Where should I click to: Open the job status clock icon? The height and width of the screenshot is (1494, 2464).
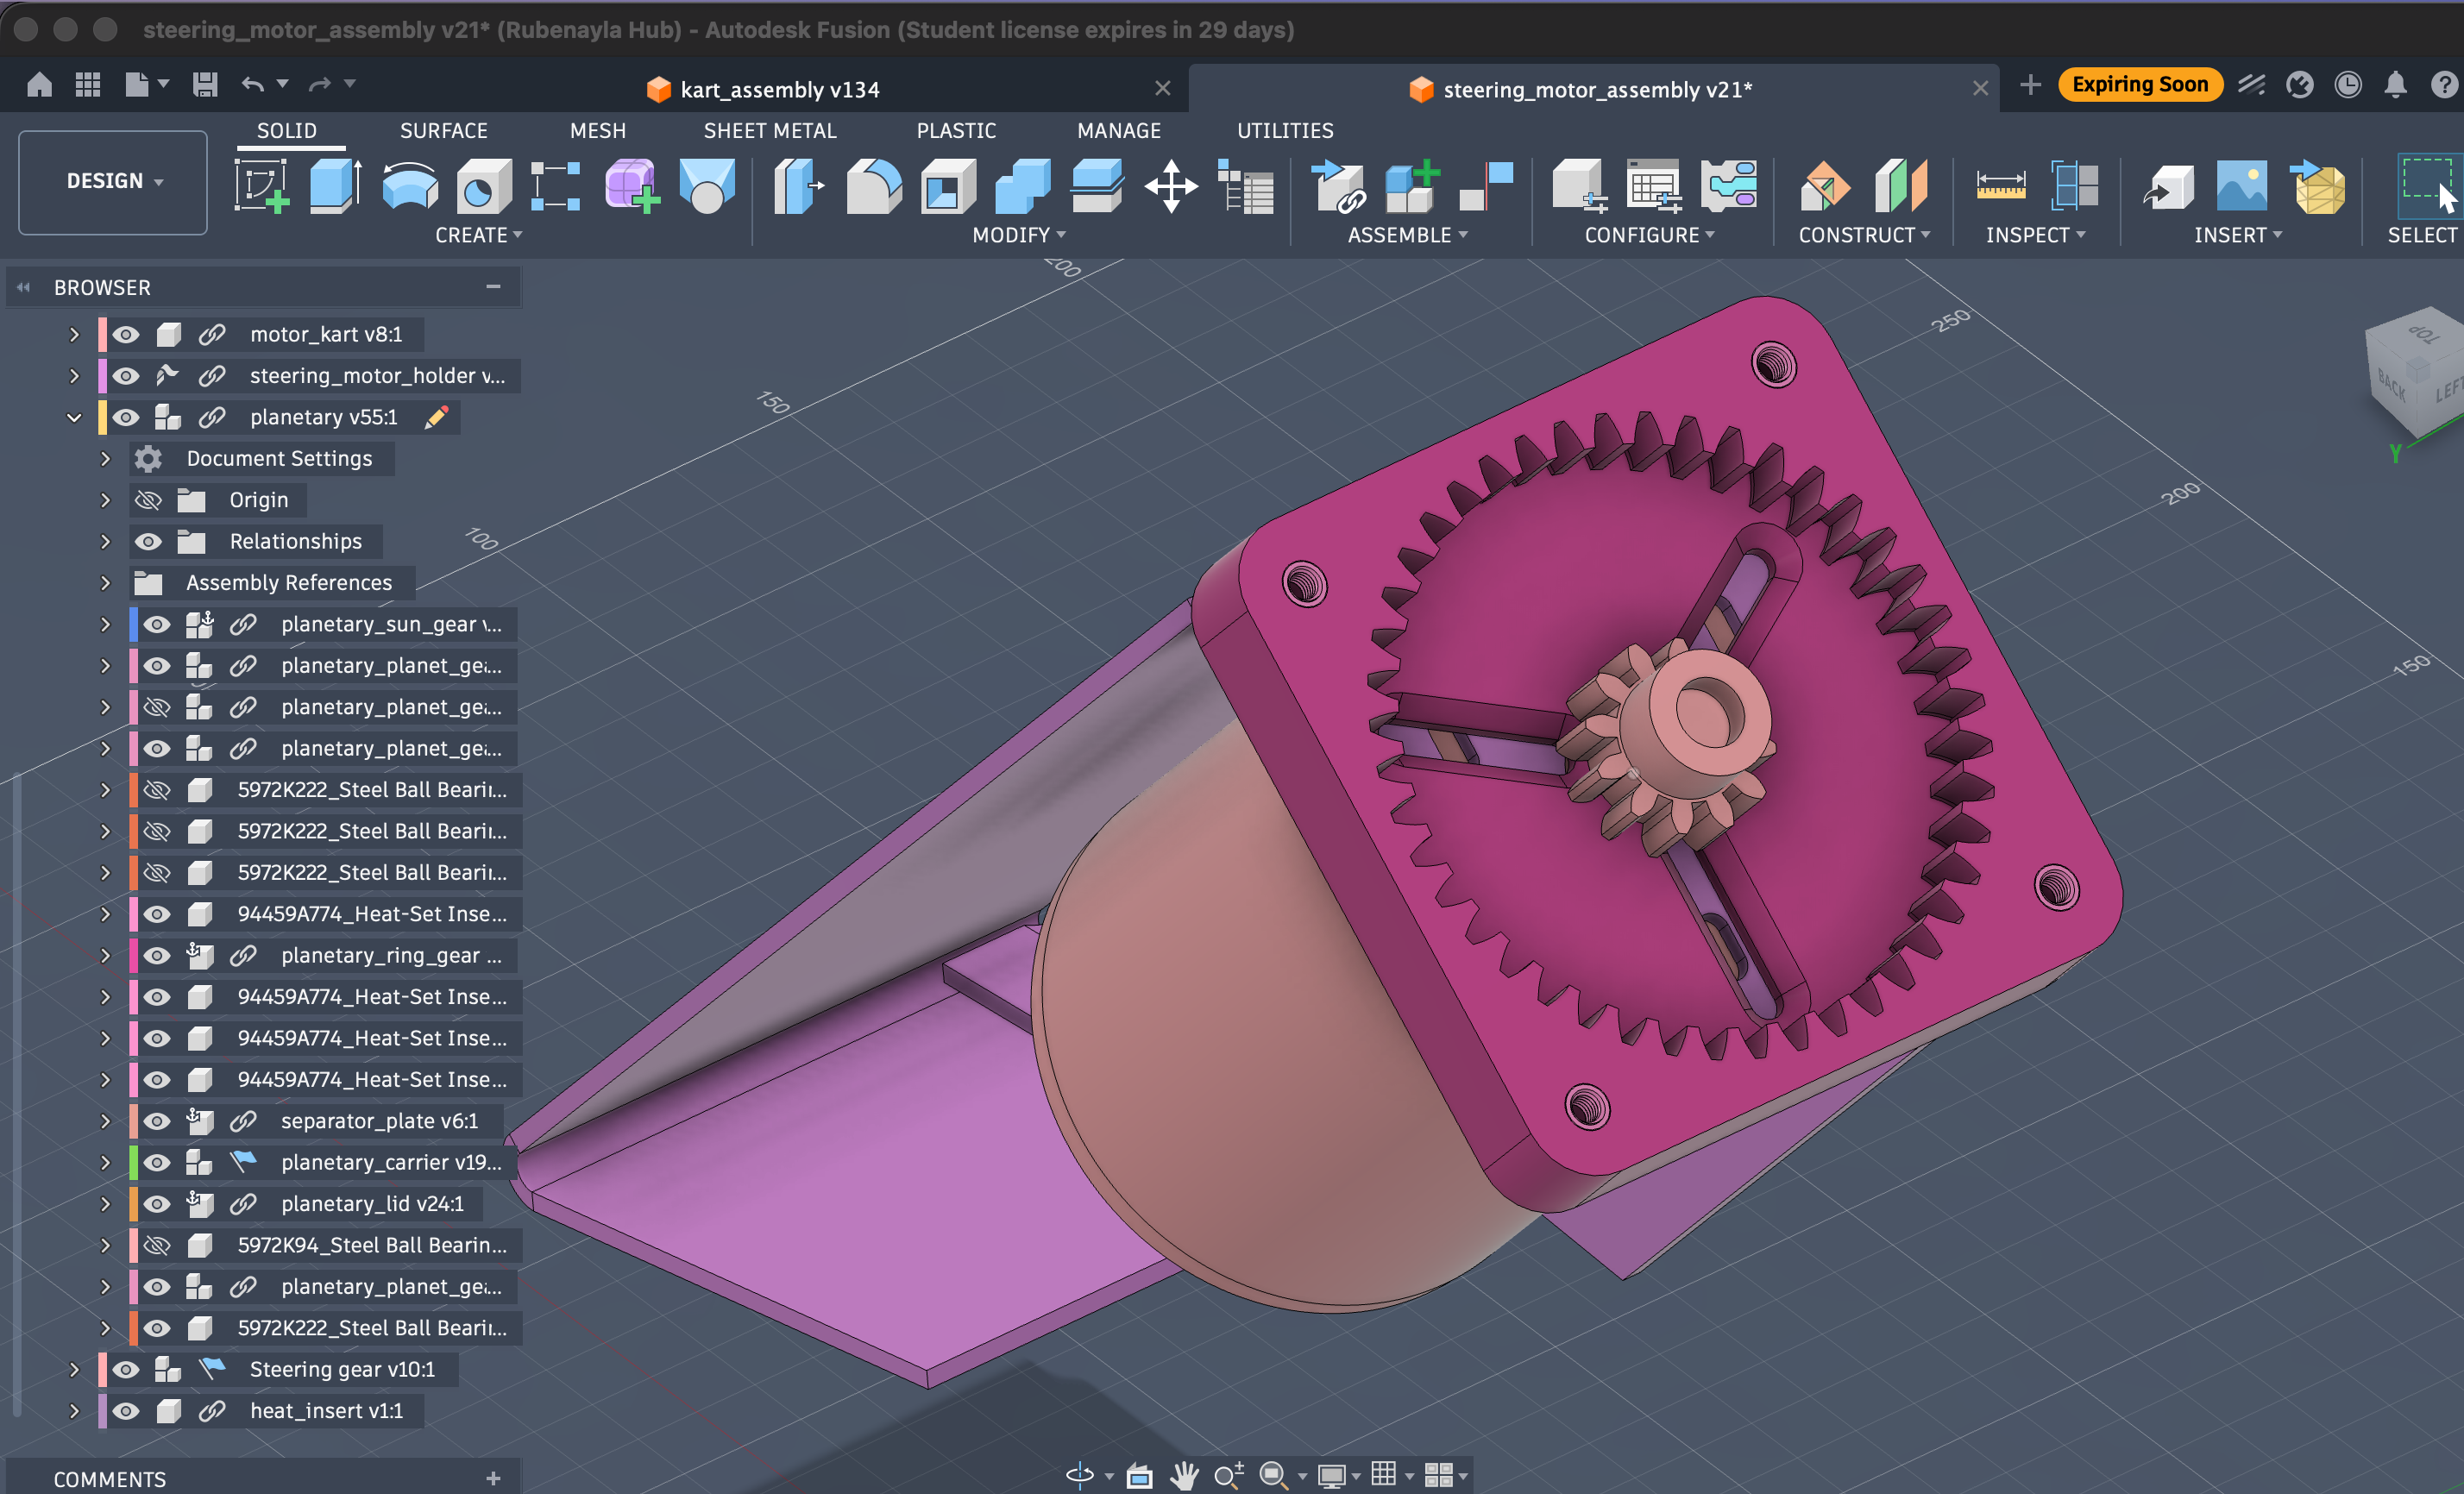click(x=2347, y=85)
